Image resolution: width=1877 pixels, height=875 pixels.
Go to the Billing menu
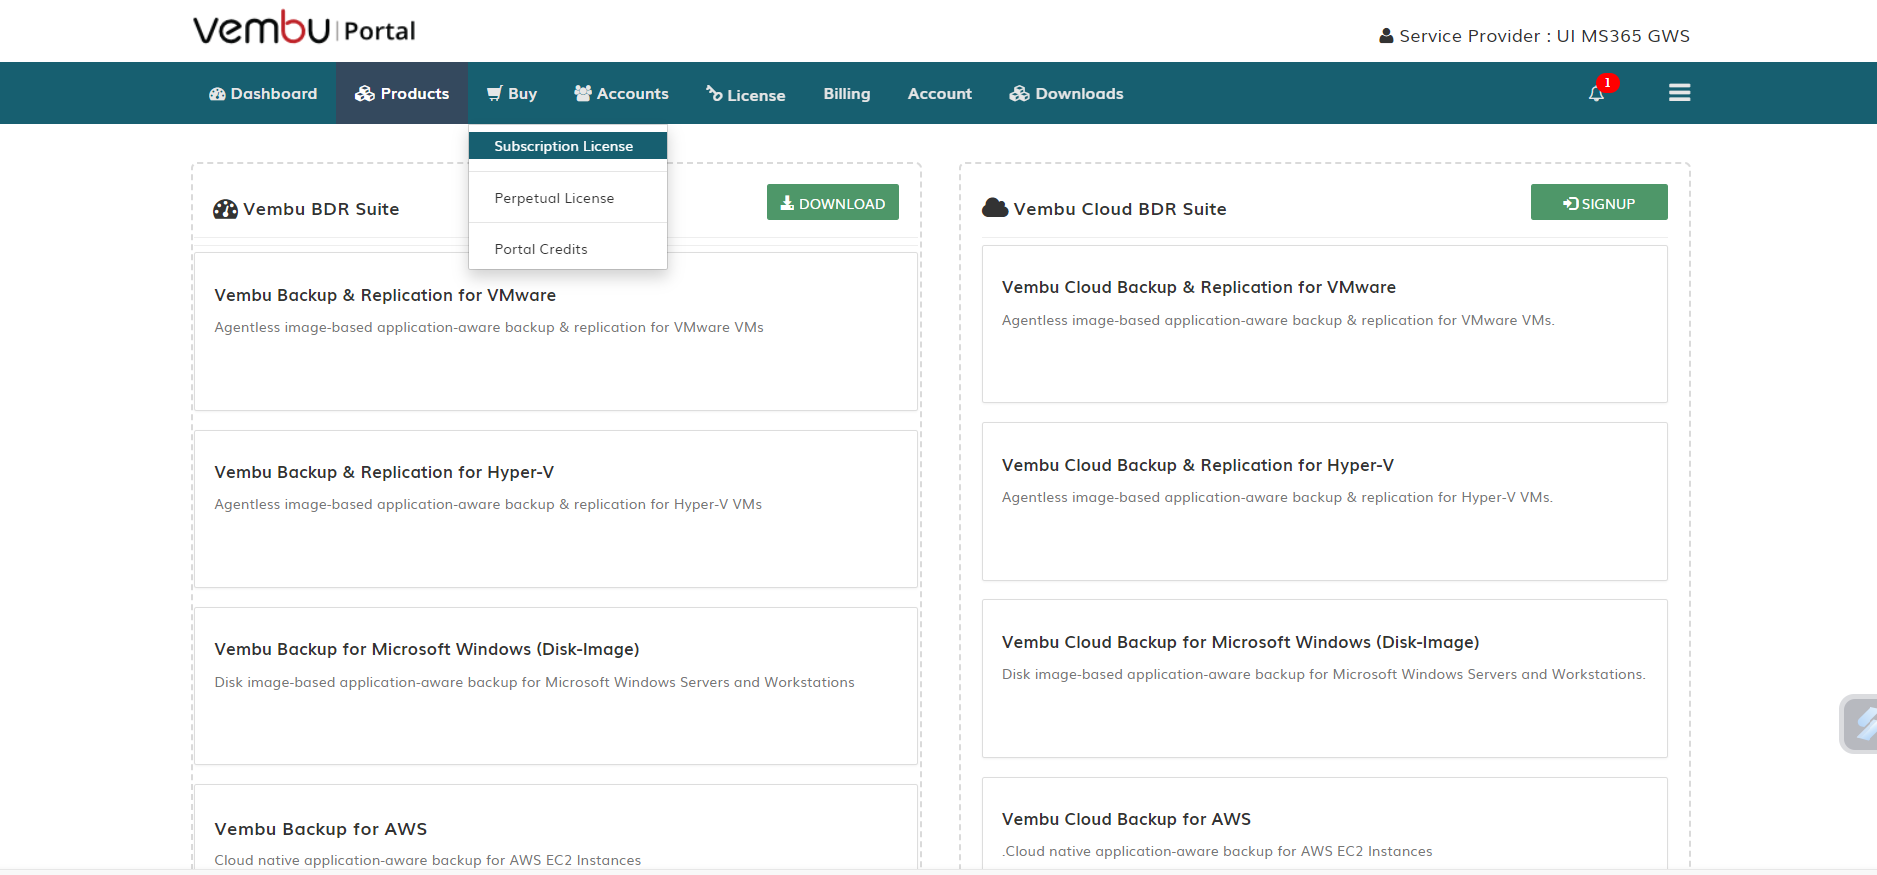[x=847, y=94]
